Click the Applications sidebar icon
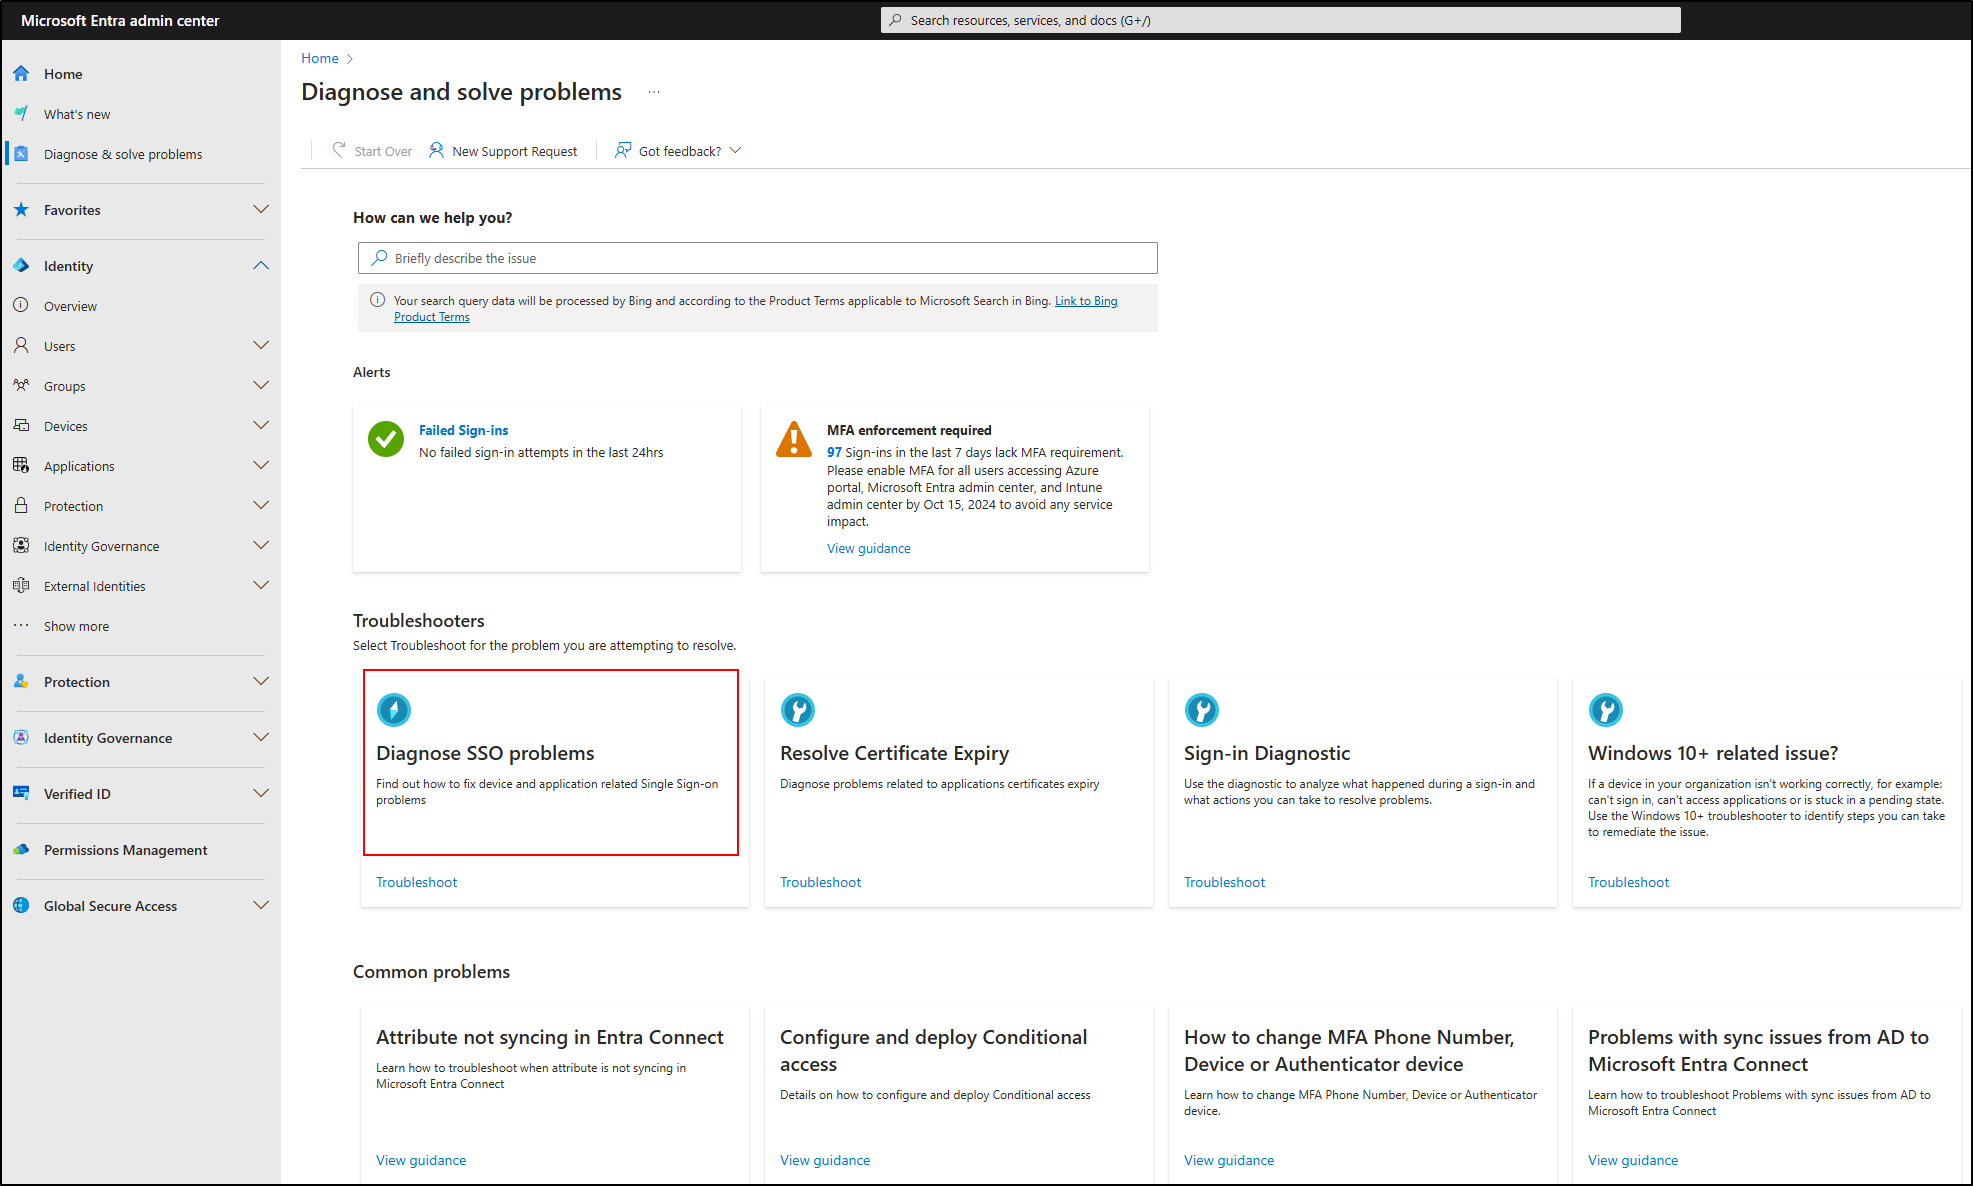 click(21, 465)
